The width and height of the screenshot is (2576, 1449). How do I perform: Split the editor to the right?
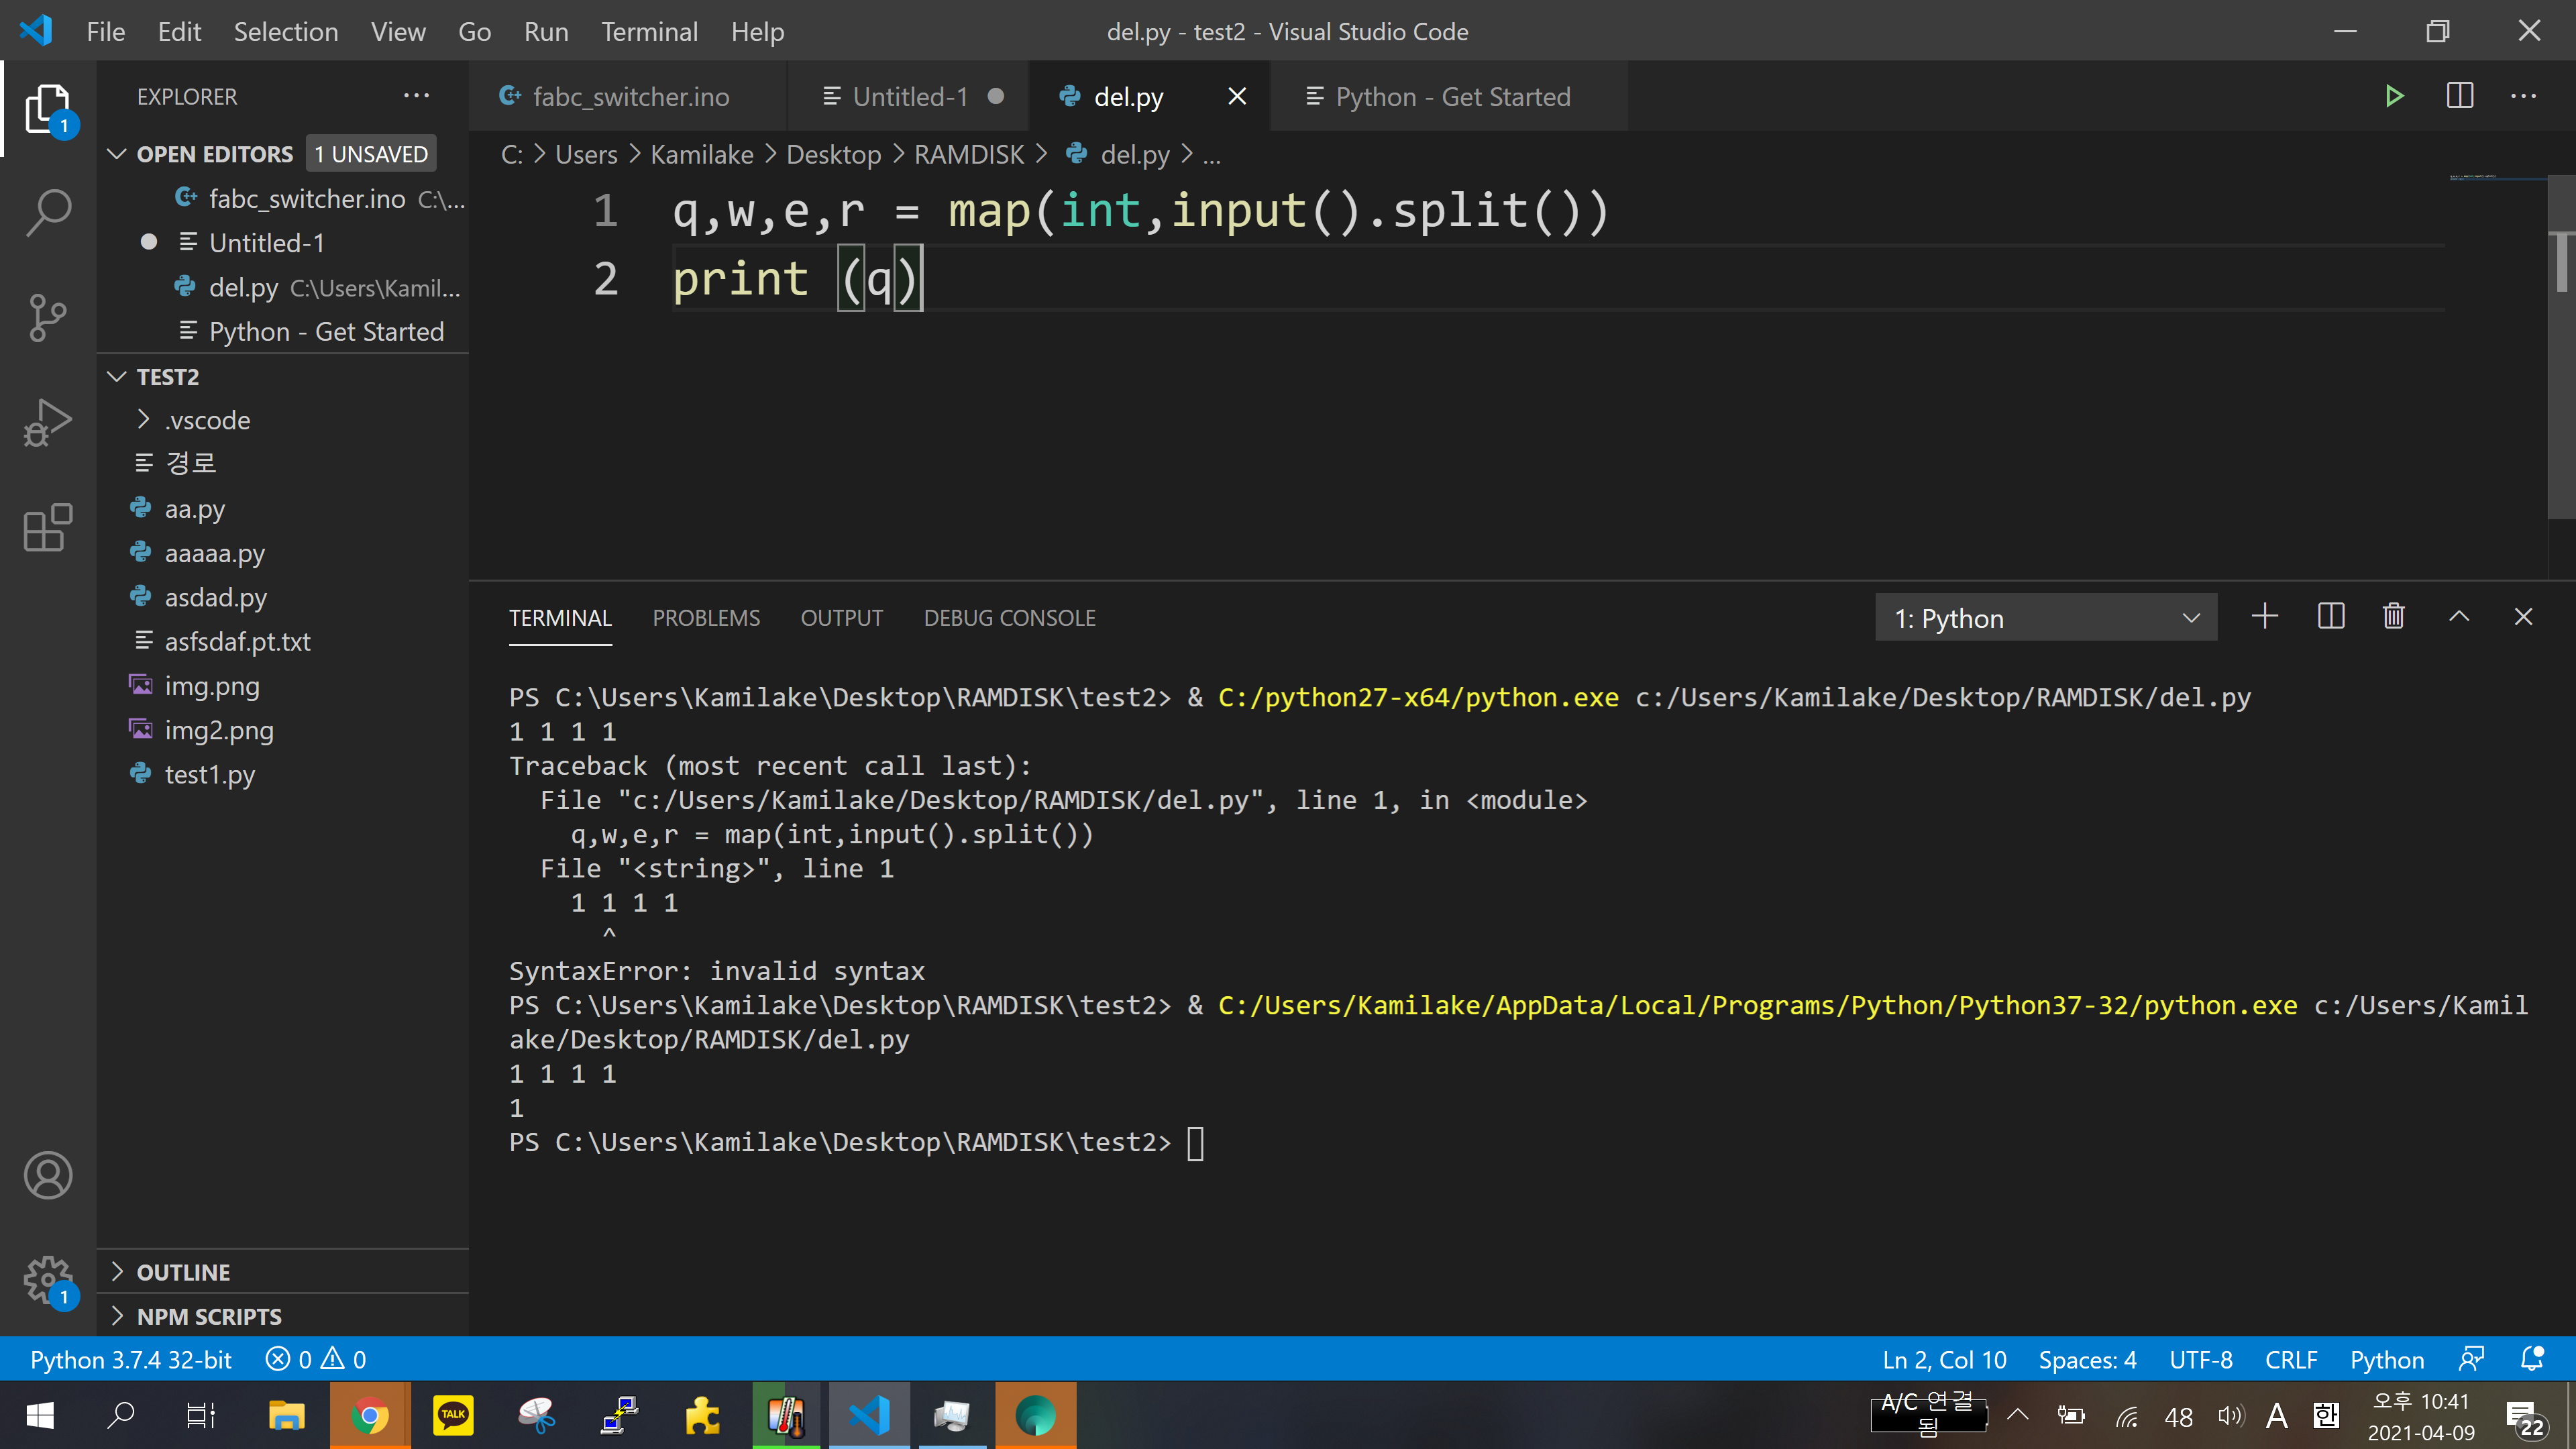2459,97
